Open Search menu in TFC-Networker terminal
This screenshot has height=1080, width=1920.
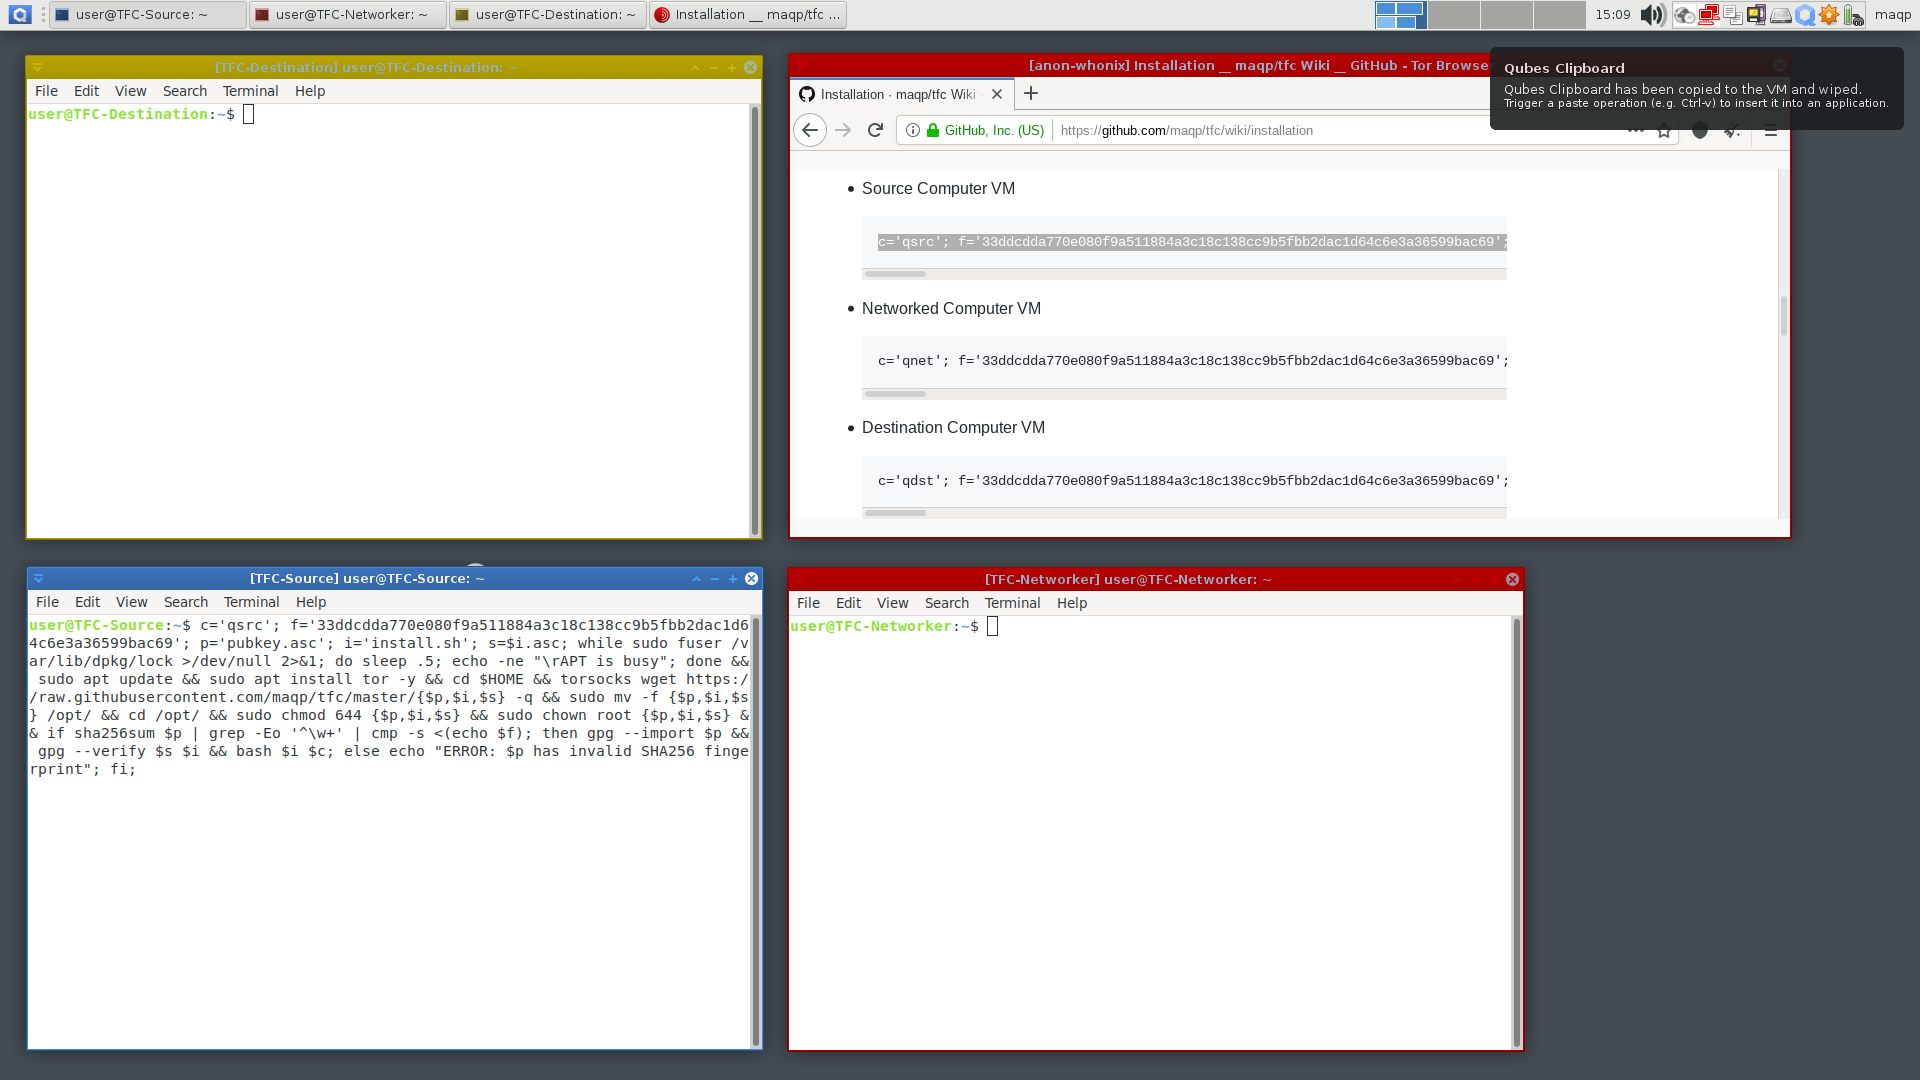[x=947, y=603]
